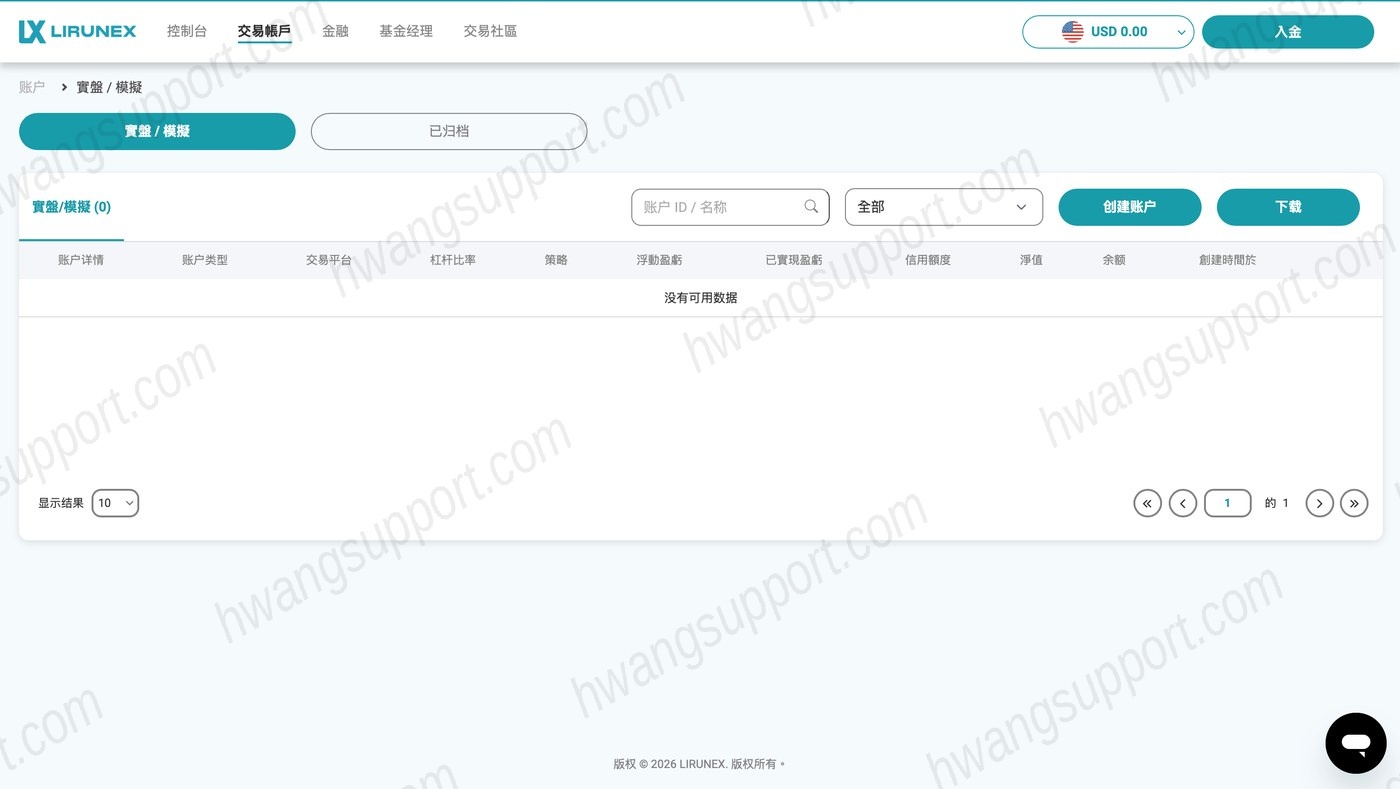
Task: Click the 杠杆比率 column header
Action: point(453,260)
